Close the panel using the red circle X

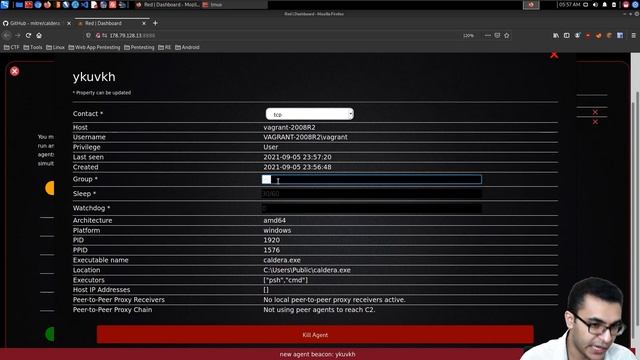click(15, 71)
